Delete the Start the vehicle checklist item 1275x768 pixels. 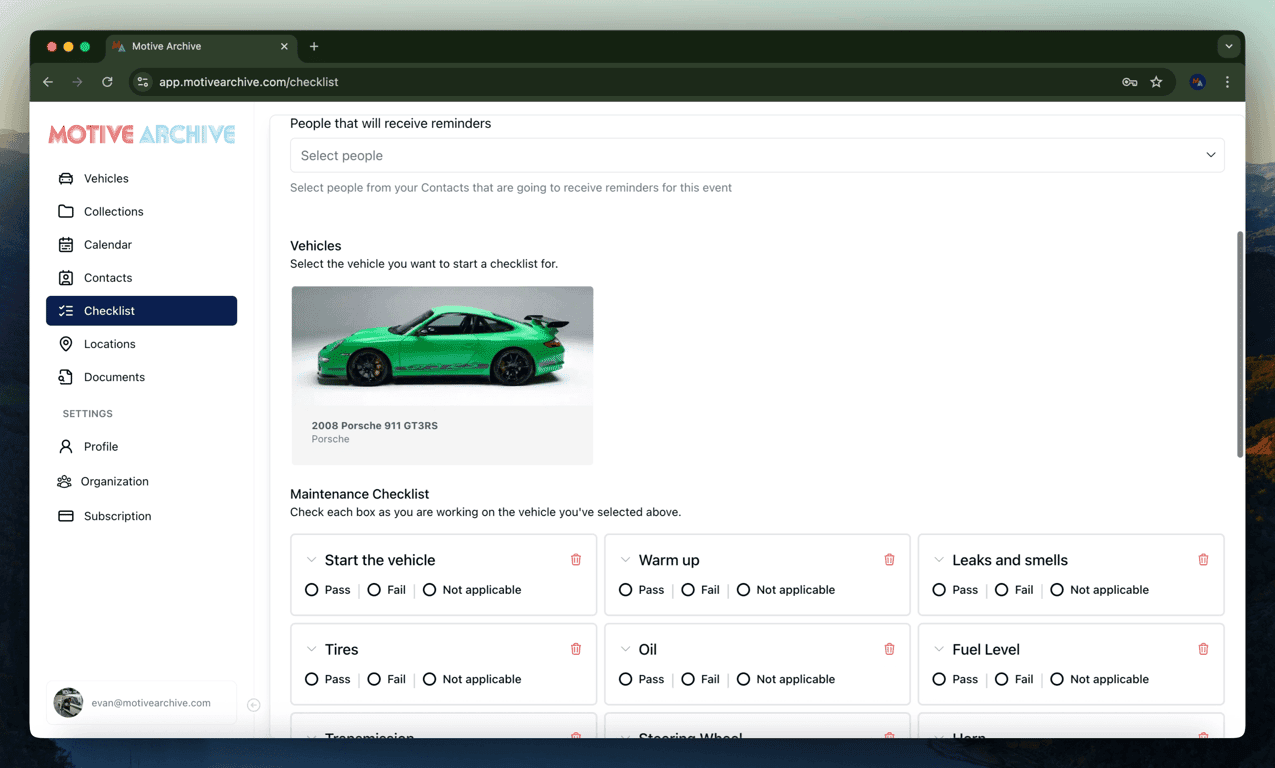[x=576, y=560]
